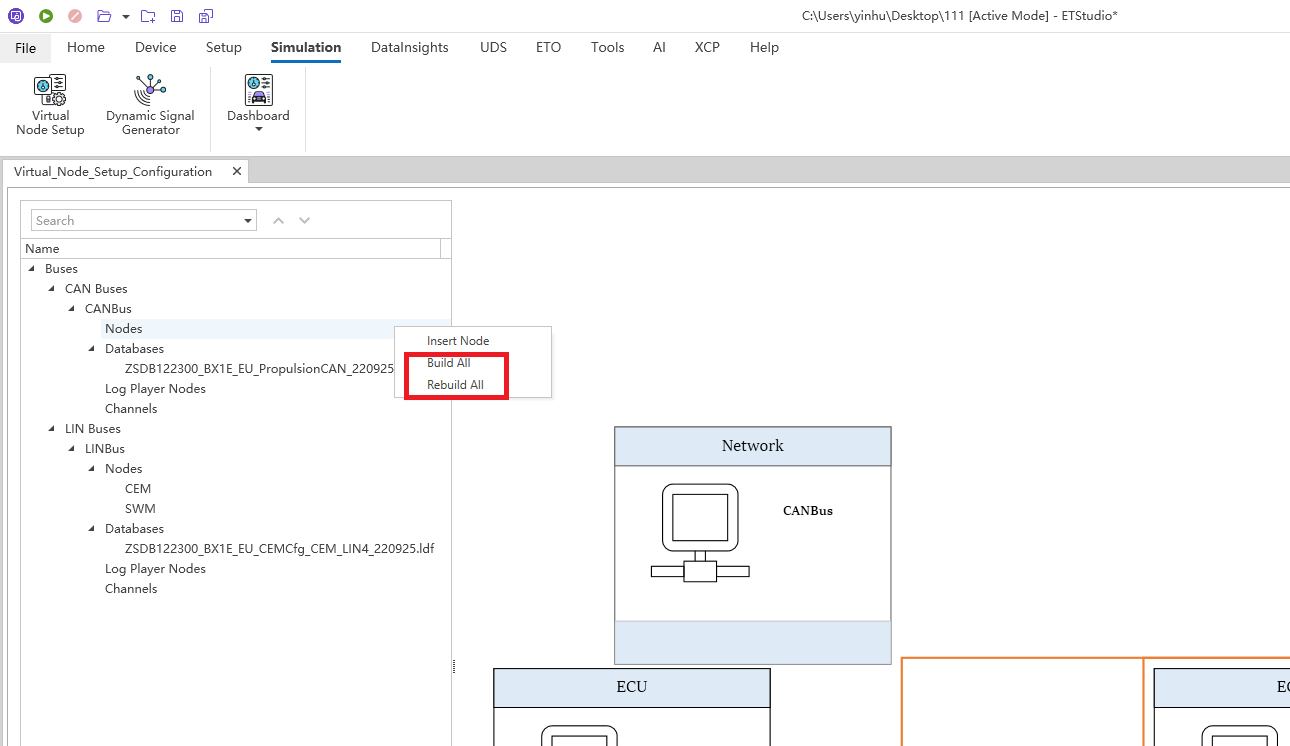Viewport: 1290px width, 746px height.
Task: Collapse the LIN Buses tree node
Action: (x=52, y=429)
